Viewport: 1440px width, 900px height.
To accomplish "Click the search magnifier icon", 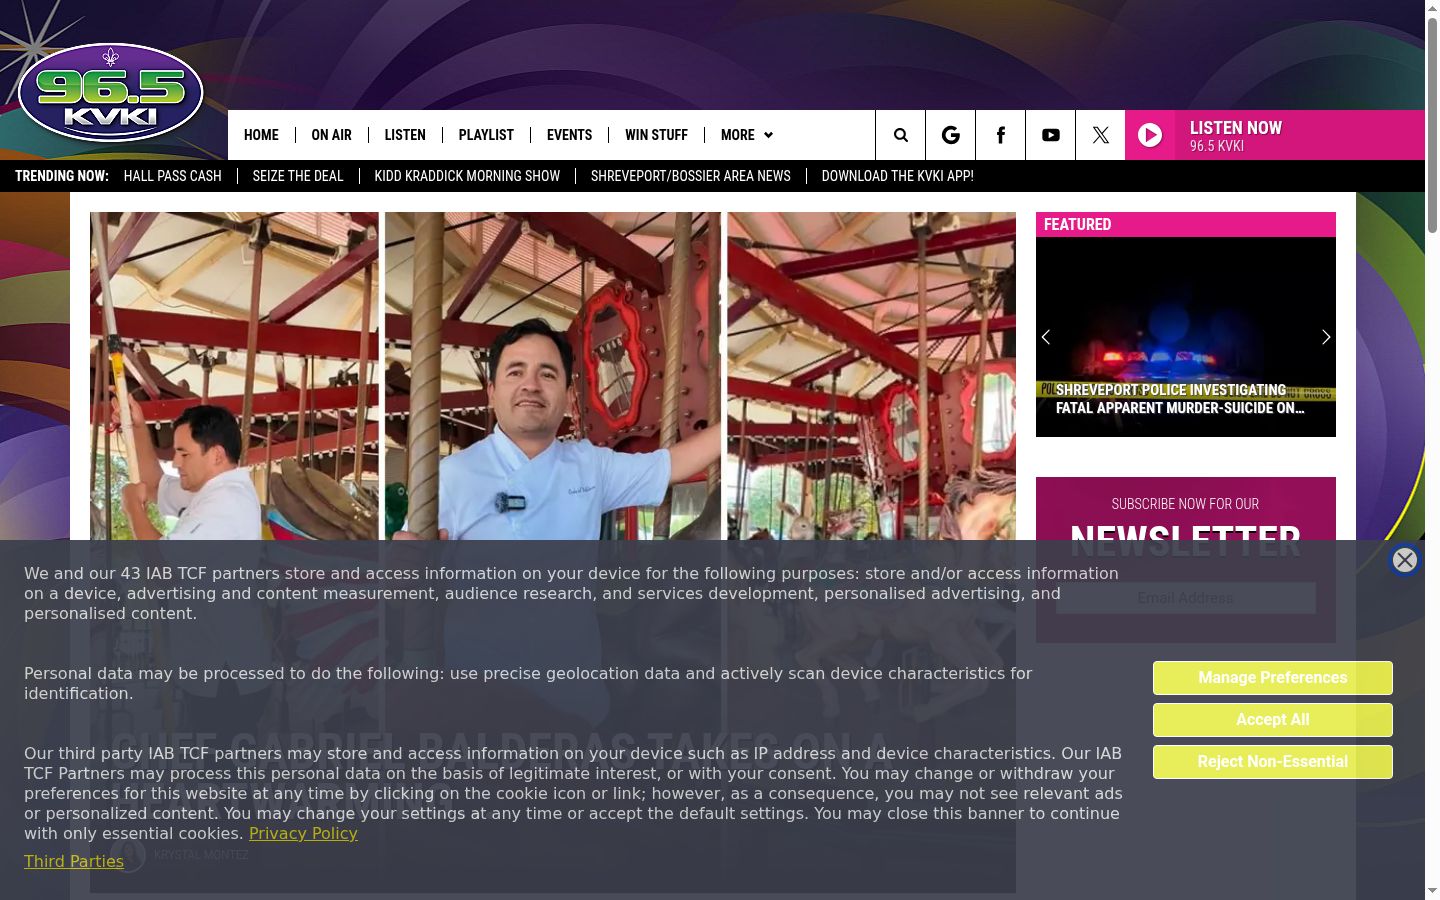I will tap(901, 135).
